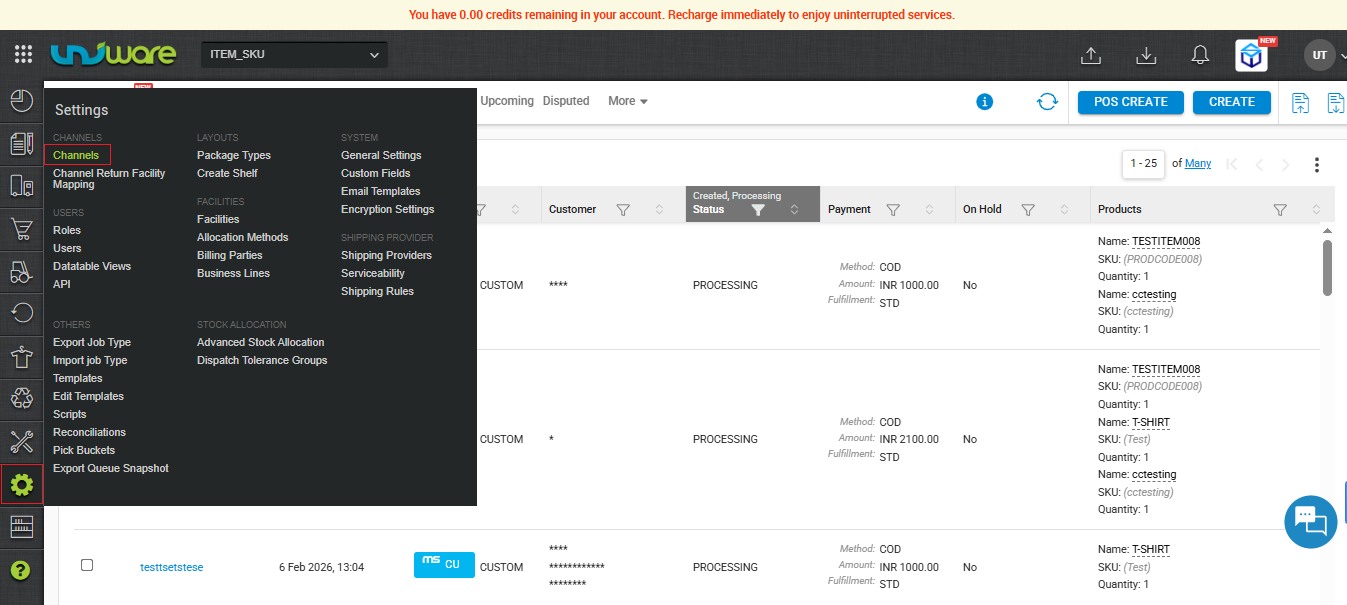
Task: Click the dashboard pie chart sidebar icon
Action: point(21,100)
